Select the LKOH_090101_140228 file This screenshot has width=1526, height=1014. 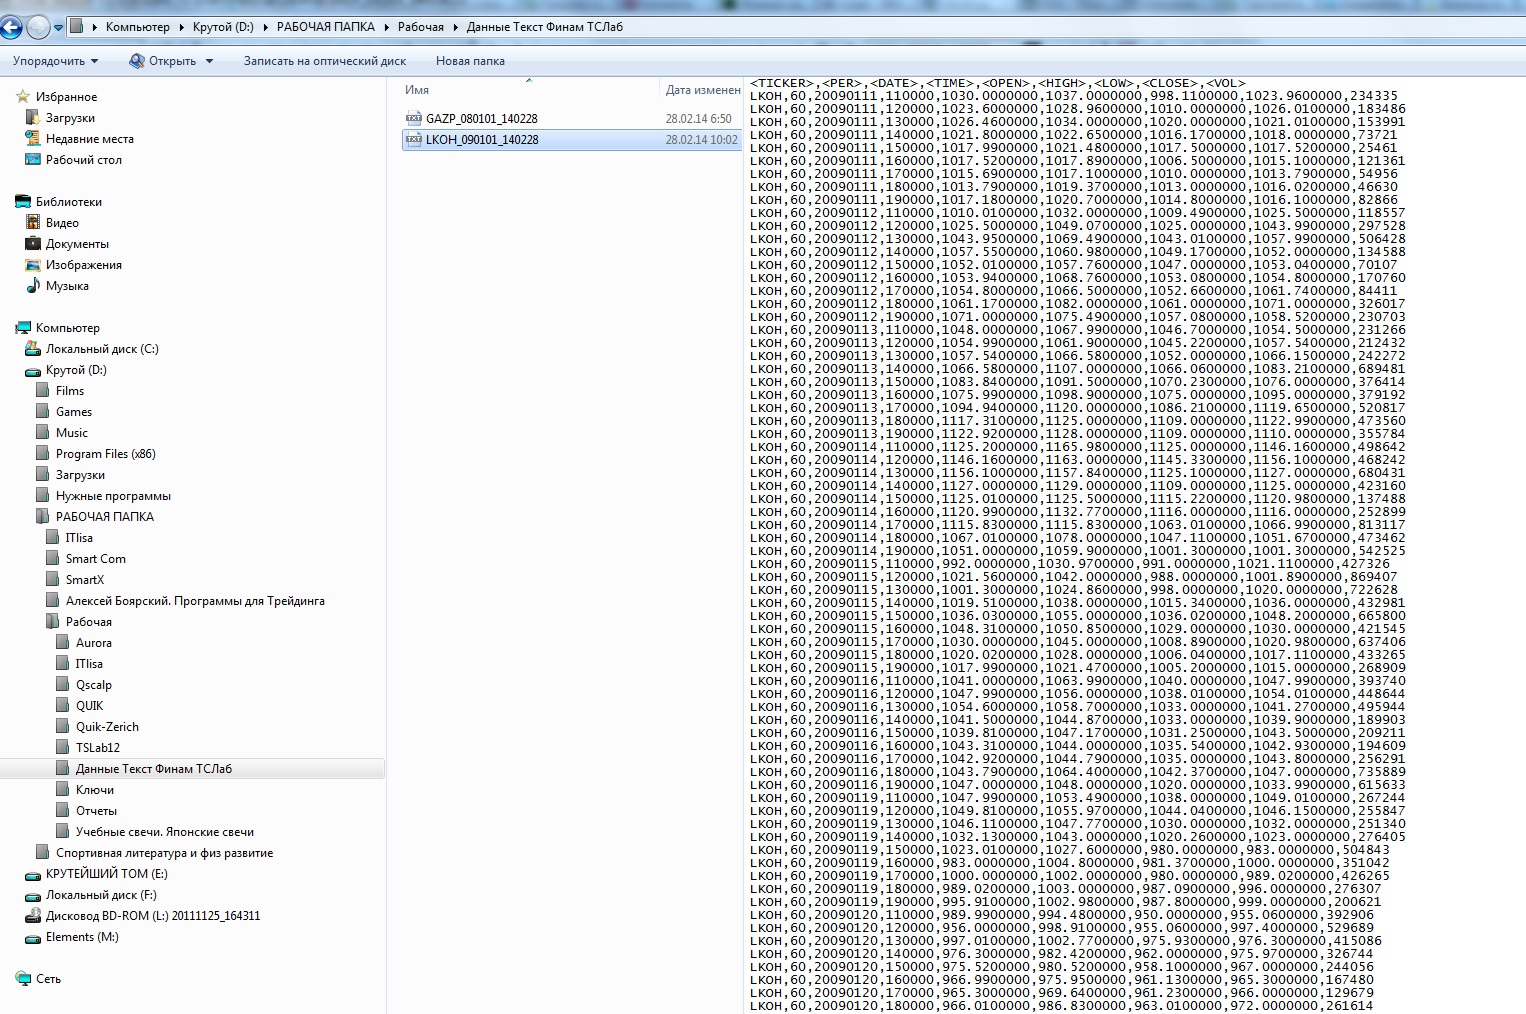click(x=482, y=139)
